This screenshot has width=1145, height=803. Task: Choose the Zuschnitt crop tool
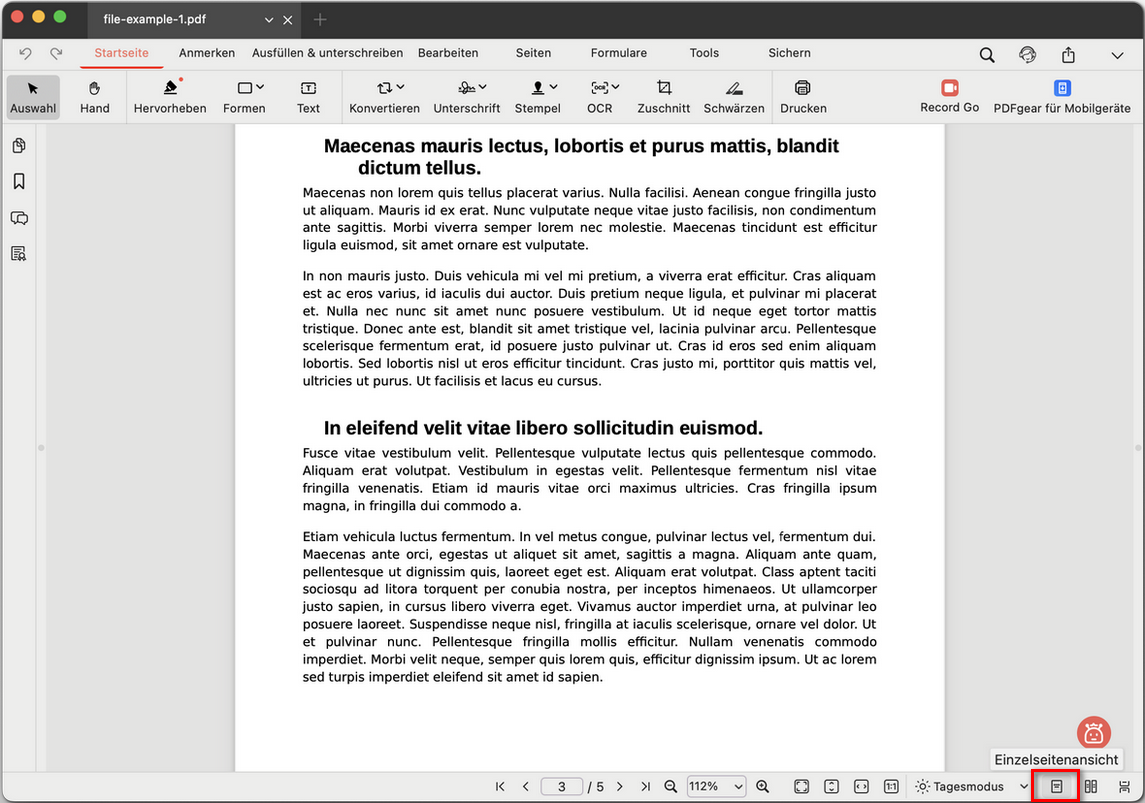pyautogui.click(x=663, y=97)
